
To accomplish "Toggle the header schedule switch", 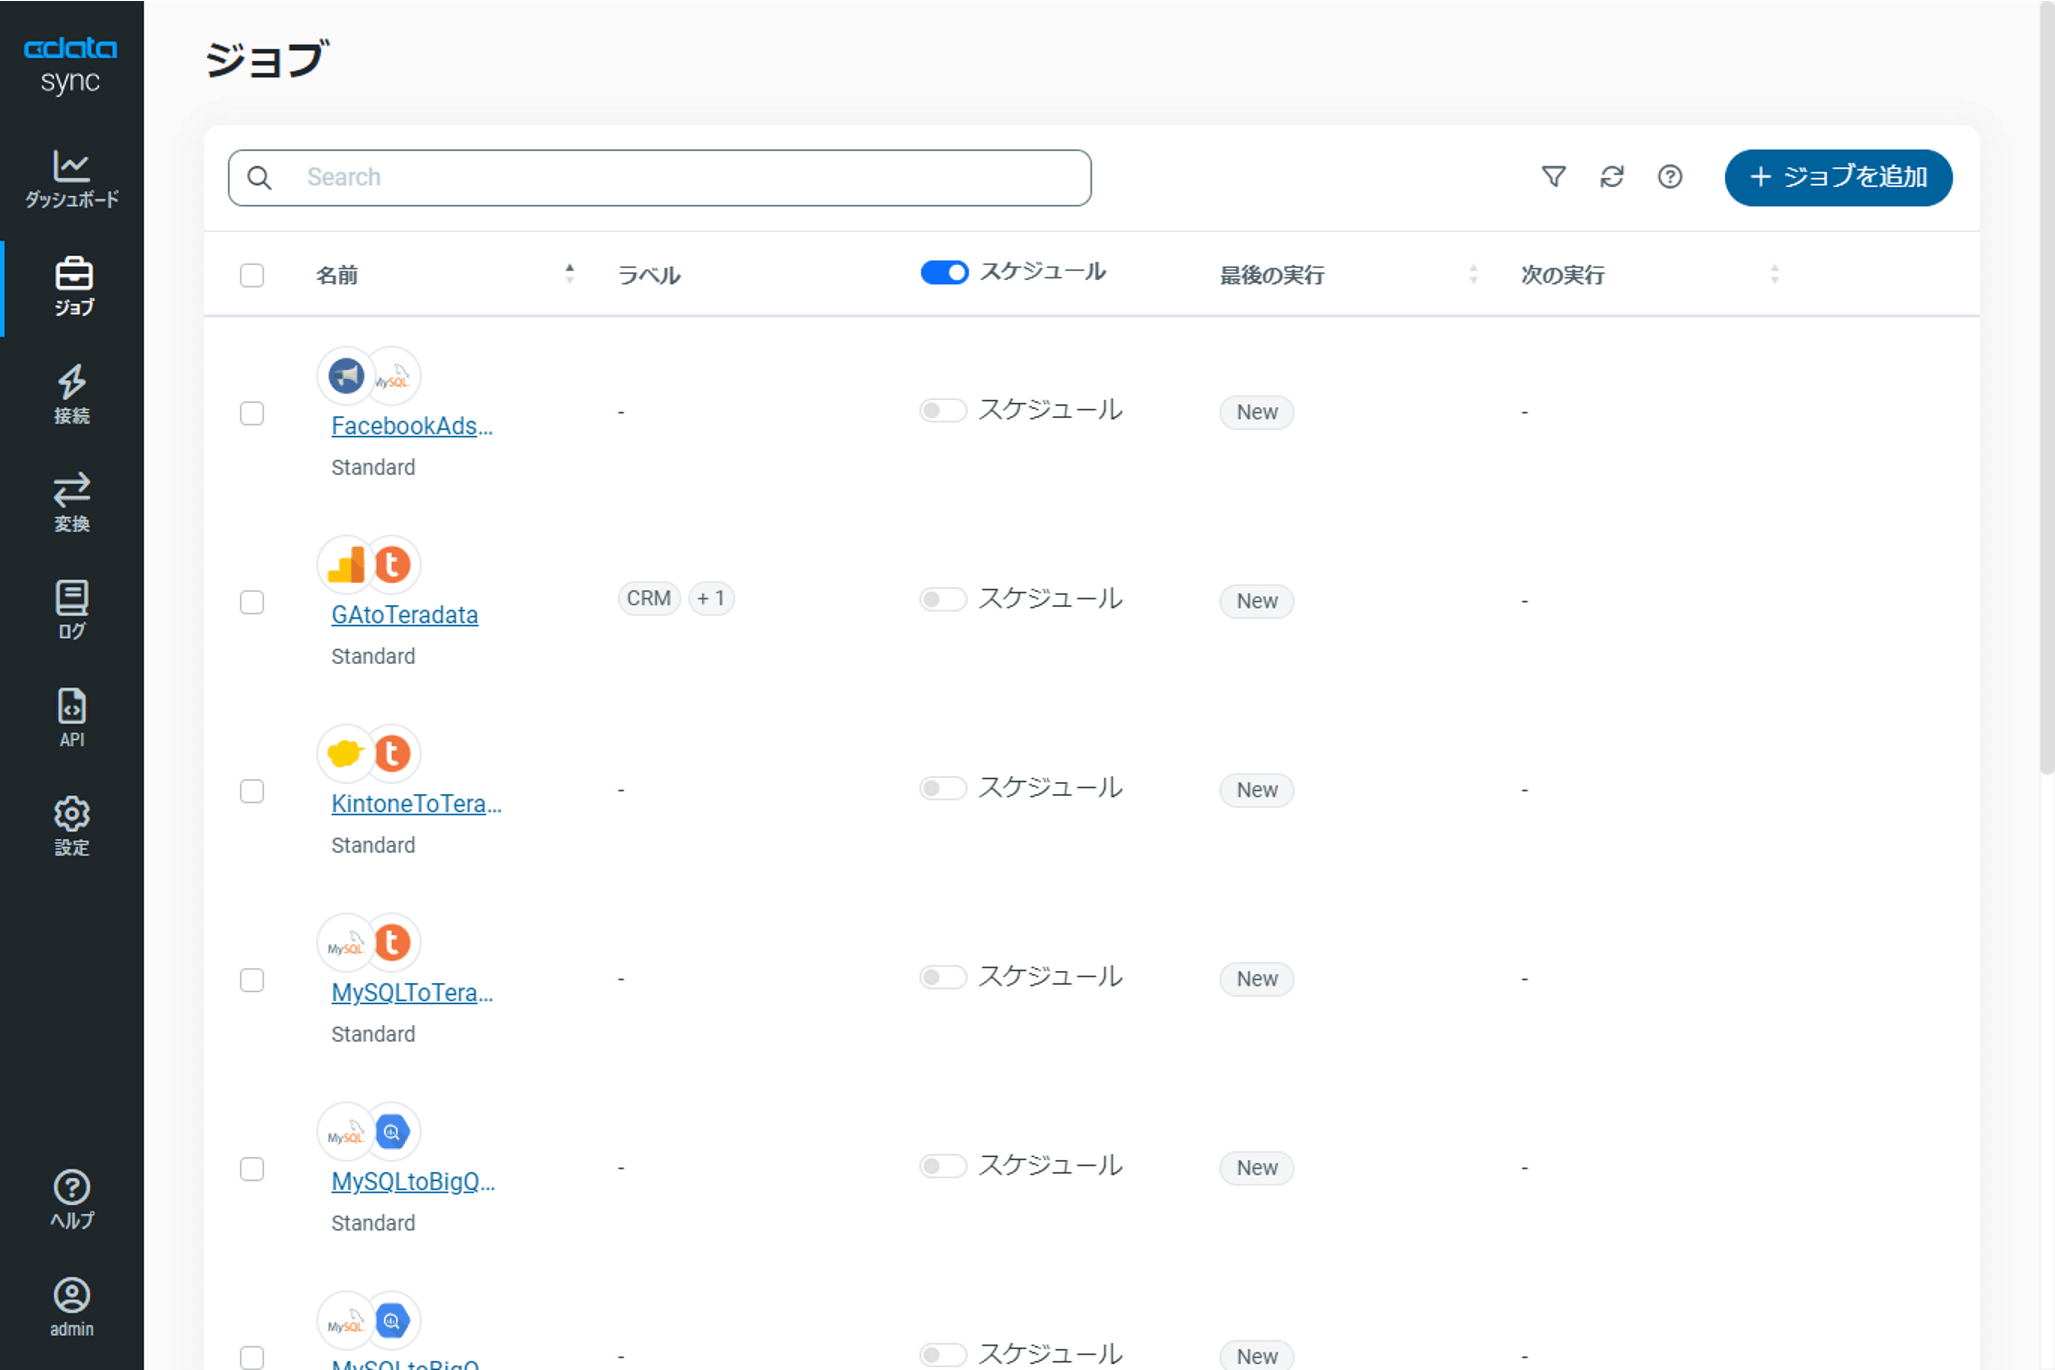I will pos(943,273).
